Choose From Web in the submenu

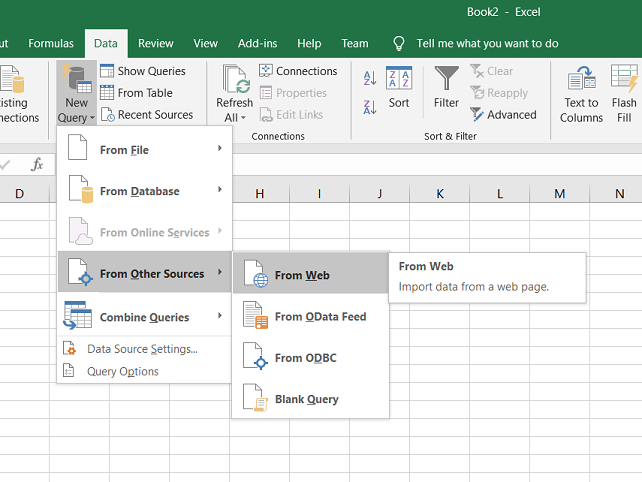311,274
